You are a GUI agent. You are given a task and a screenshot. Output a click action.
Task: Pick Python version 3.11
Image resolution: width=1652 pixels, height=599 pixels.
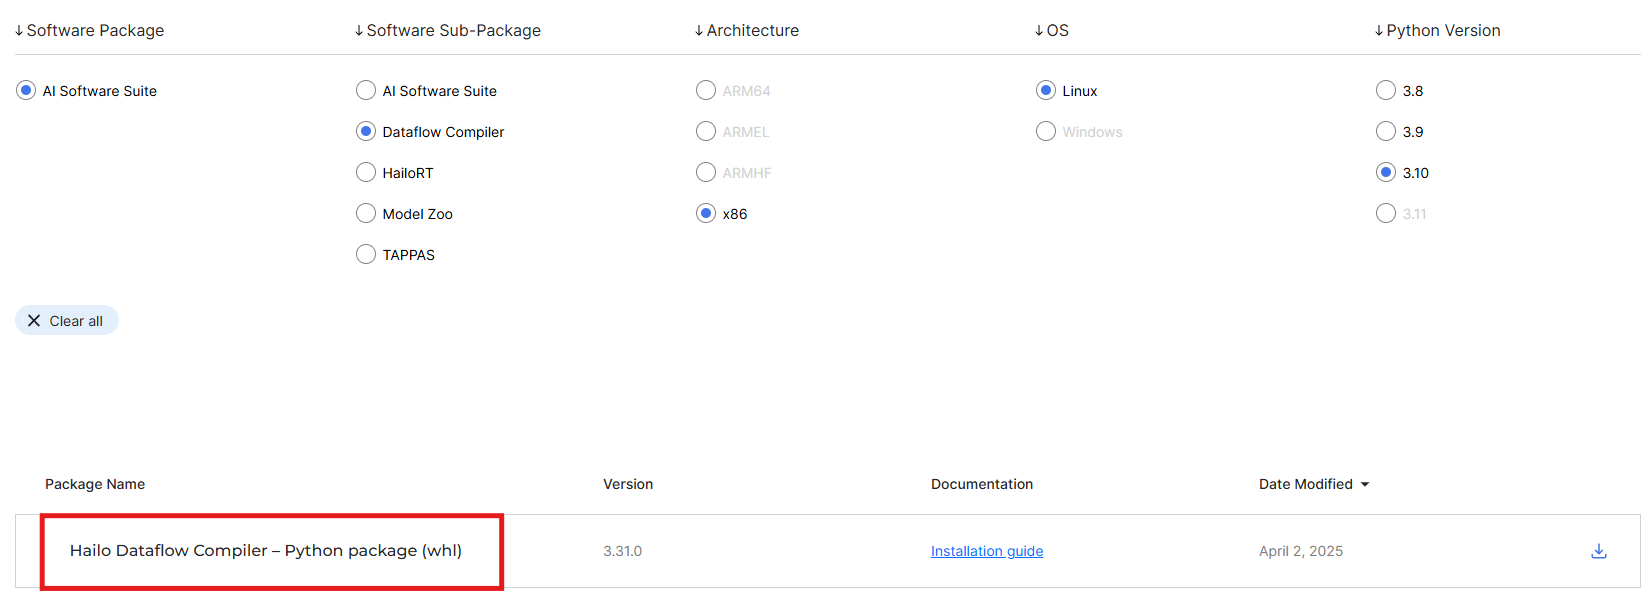click(x=1386, y=214)
